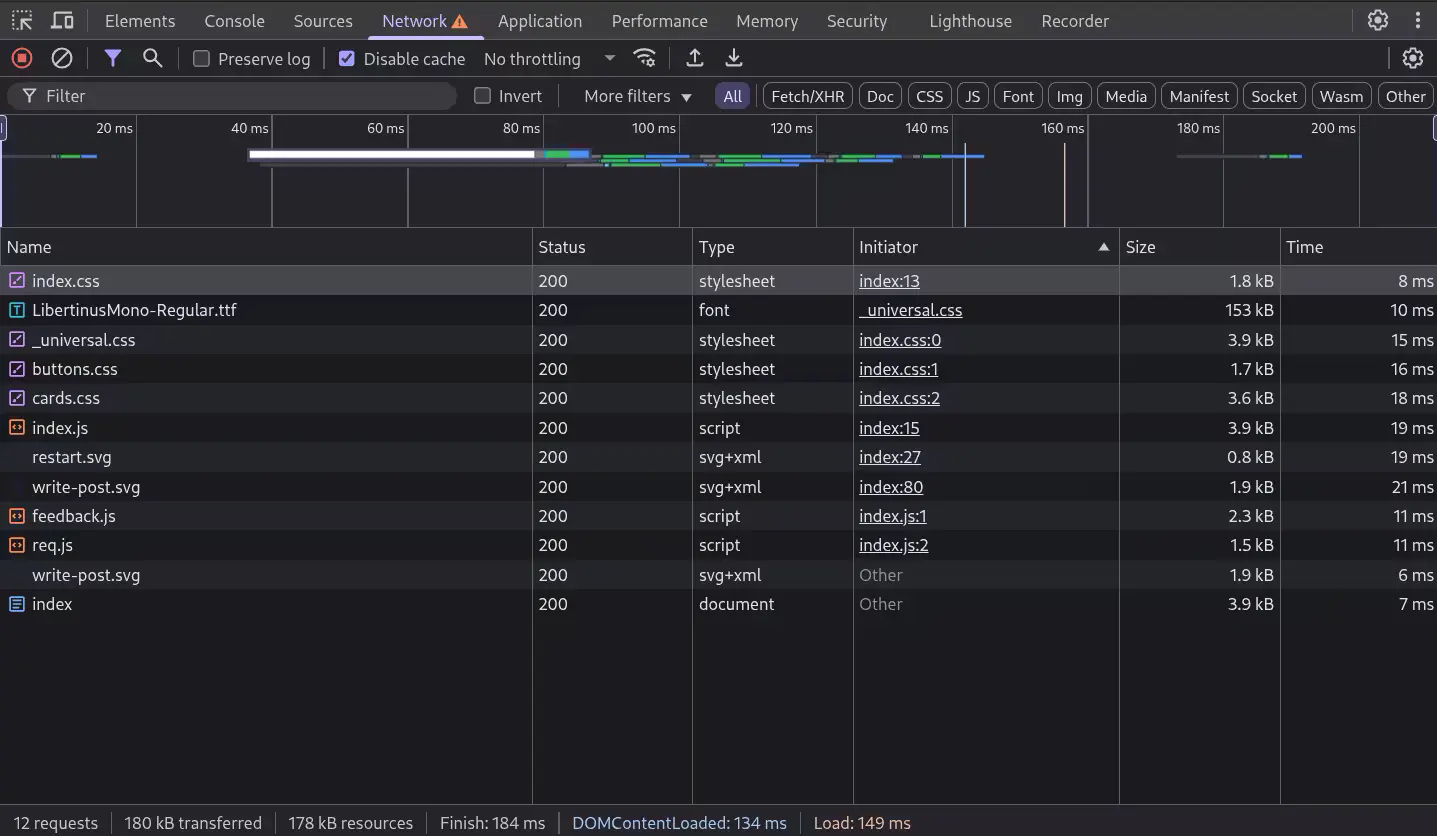Select the Font request filter
This screenshot has height=836, width=1437.
click(1017, 95)
